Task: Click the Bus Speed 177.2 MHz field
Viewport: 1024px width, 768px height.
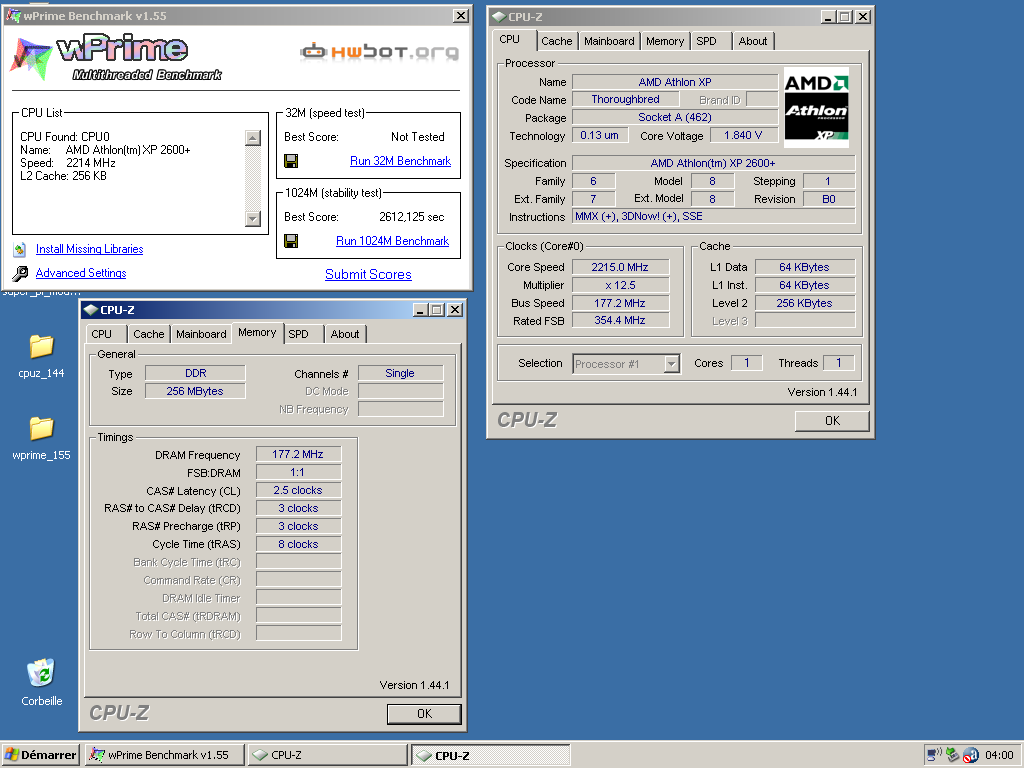Action: click(620, 303)
